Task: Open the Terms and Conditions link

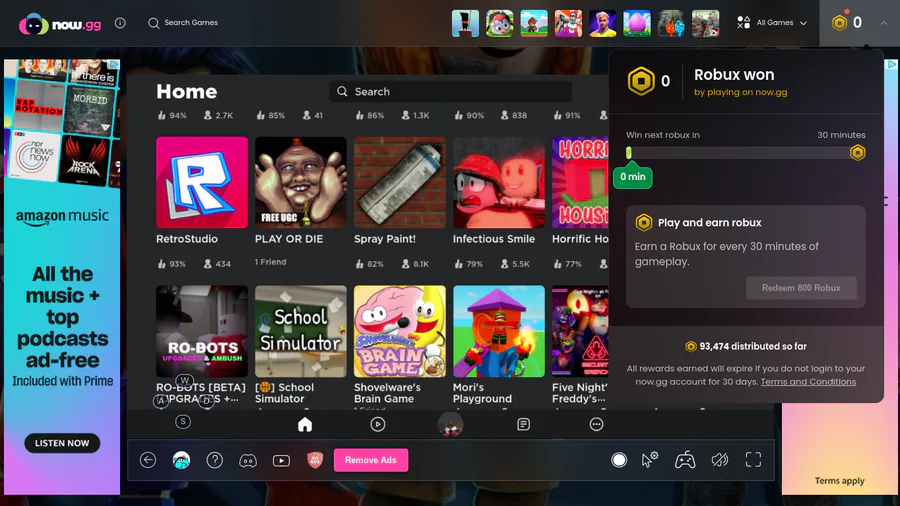Action: [808, 382]
